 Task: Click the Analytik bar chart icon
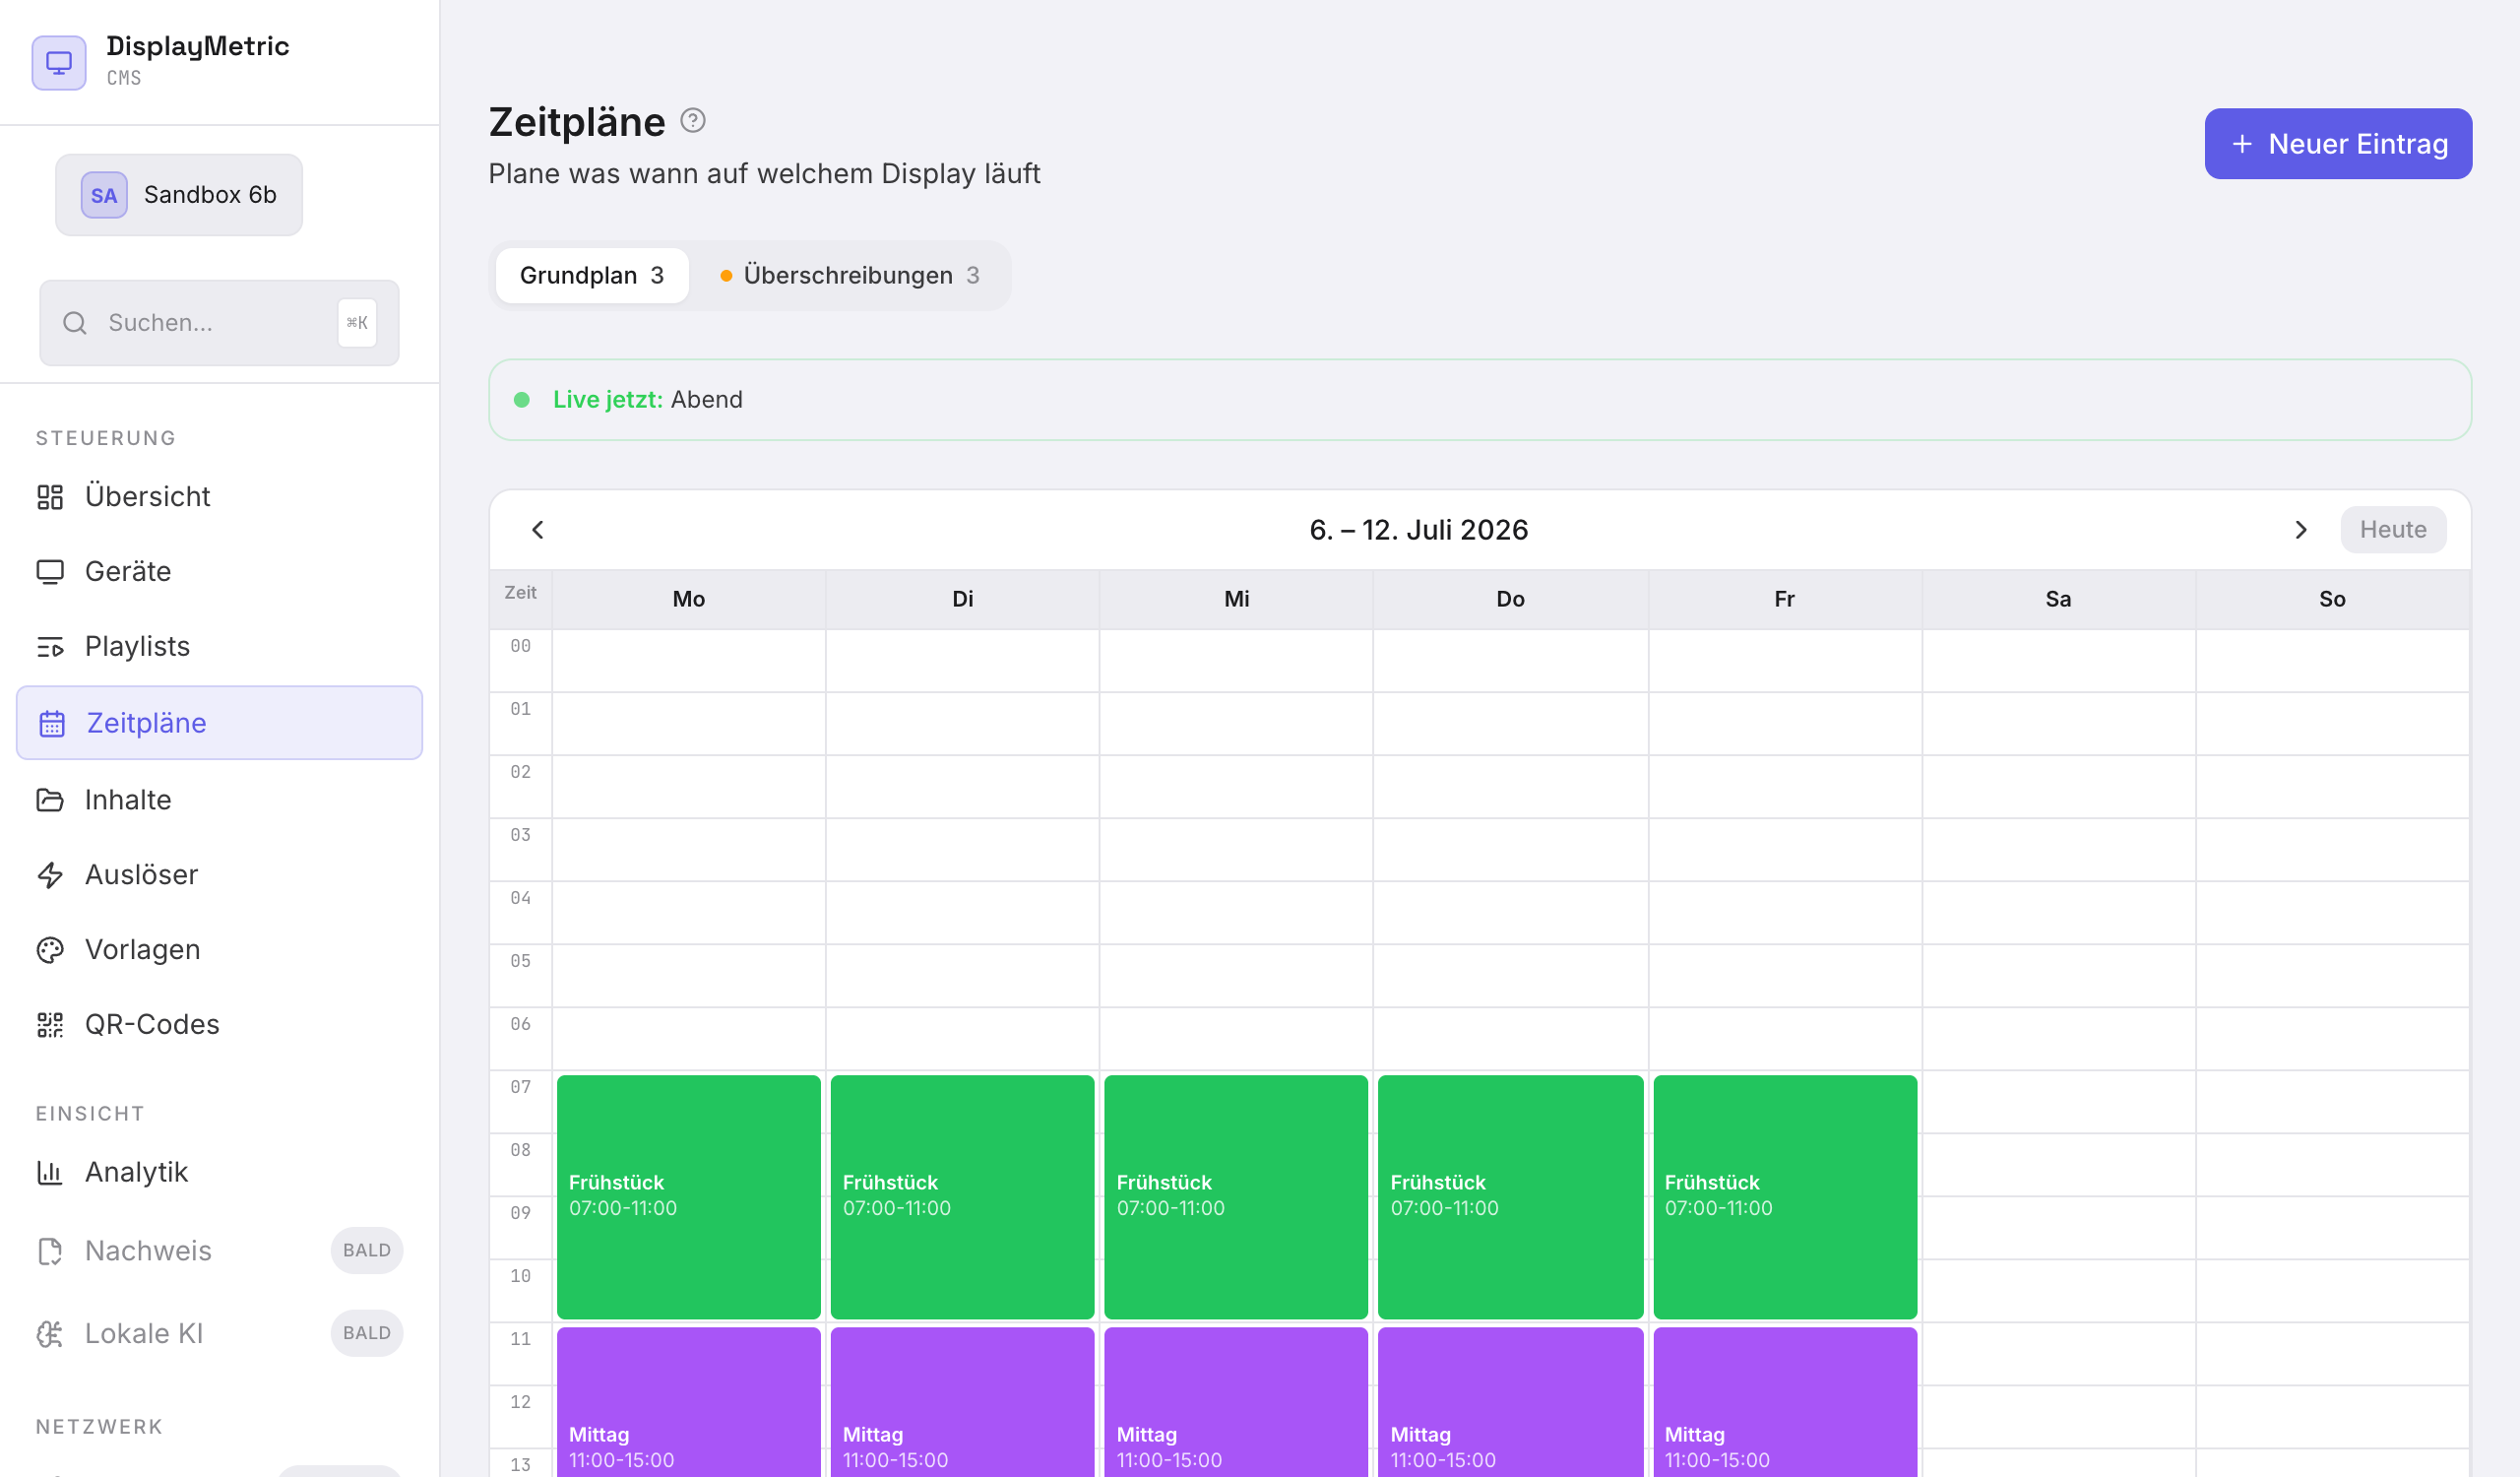[50, 1172]
